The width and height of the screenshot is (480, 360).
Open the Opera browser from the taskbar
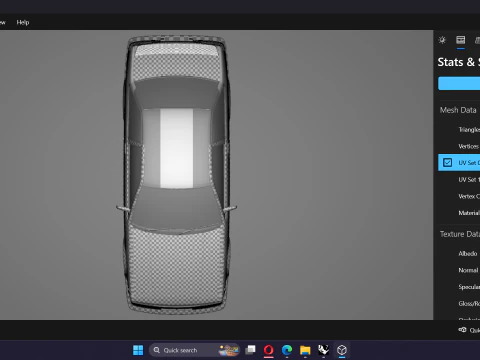(x=269, y=350)
